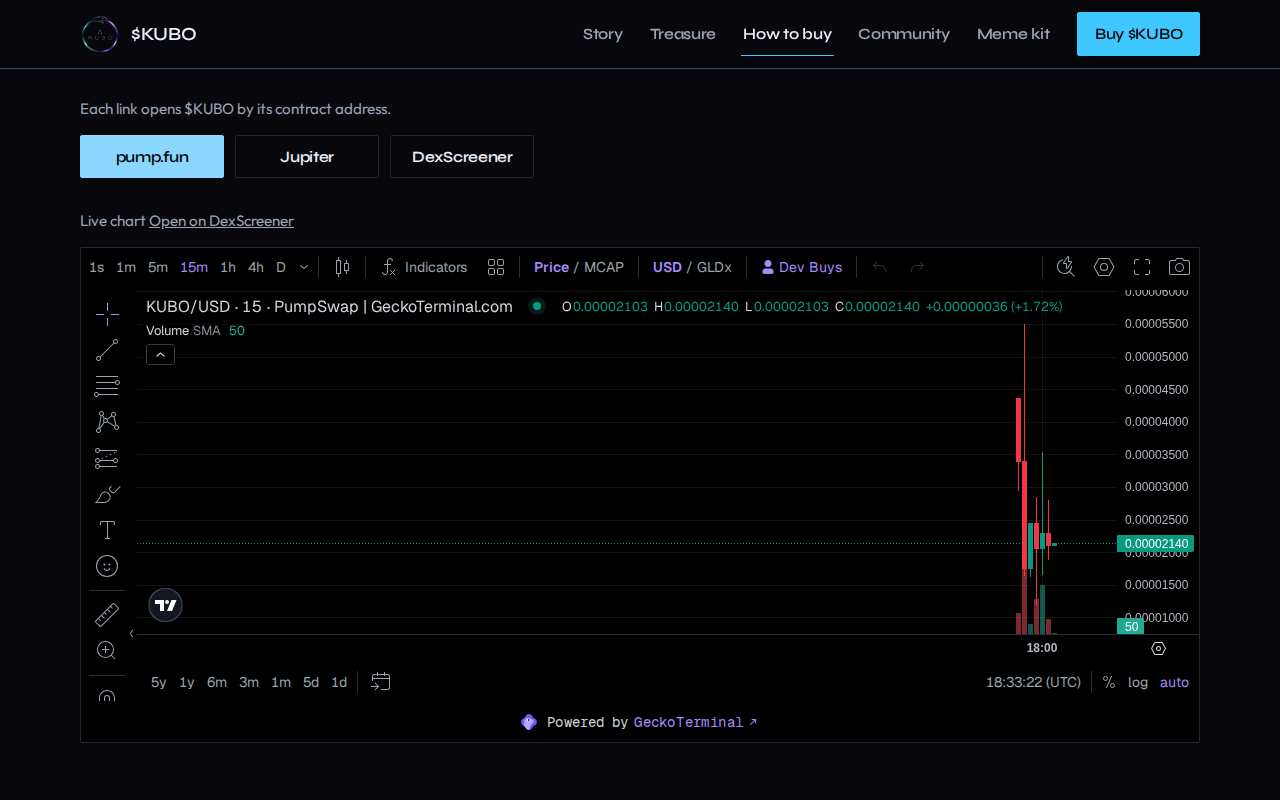Viewport: 1280px width, 800px height.
Task: Set chart interval to 1h
Action: click(x=228, y=267)
